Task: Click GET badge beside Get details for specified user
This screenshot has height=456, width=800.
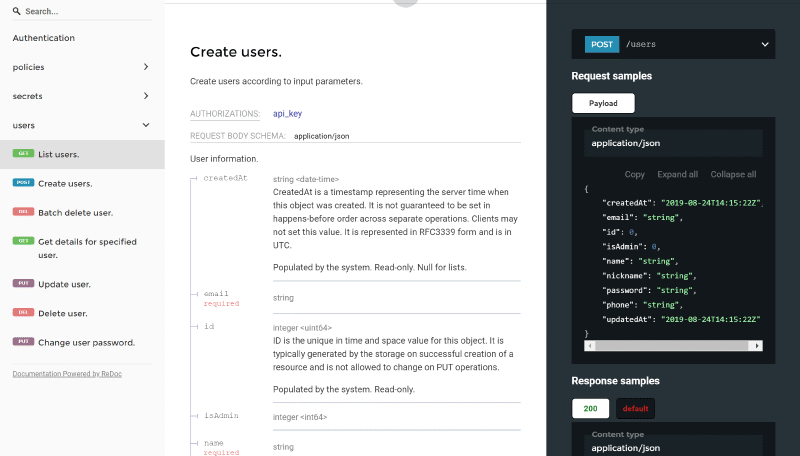Action: pos(23,241)
